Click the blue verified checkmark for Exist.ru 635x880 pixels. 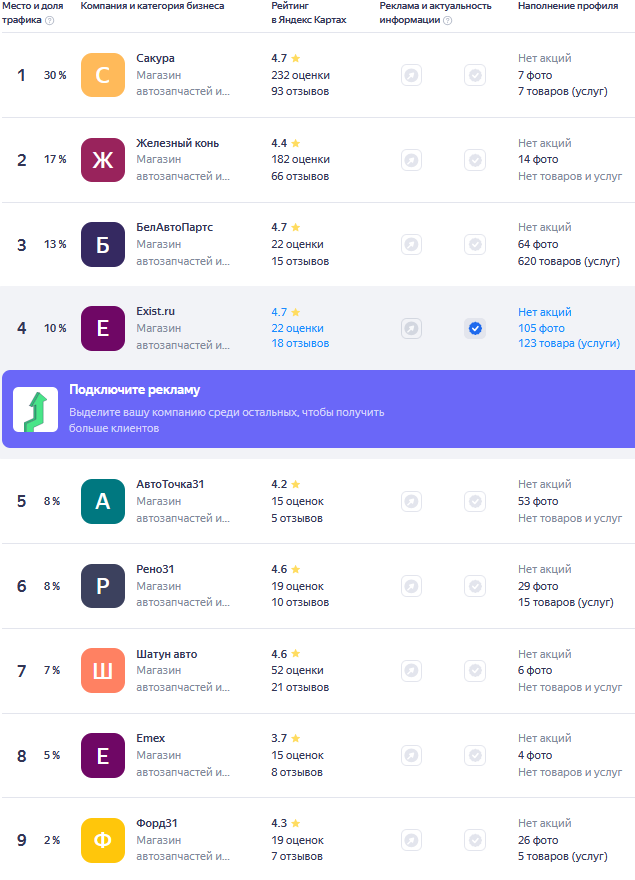pos(475,328)
